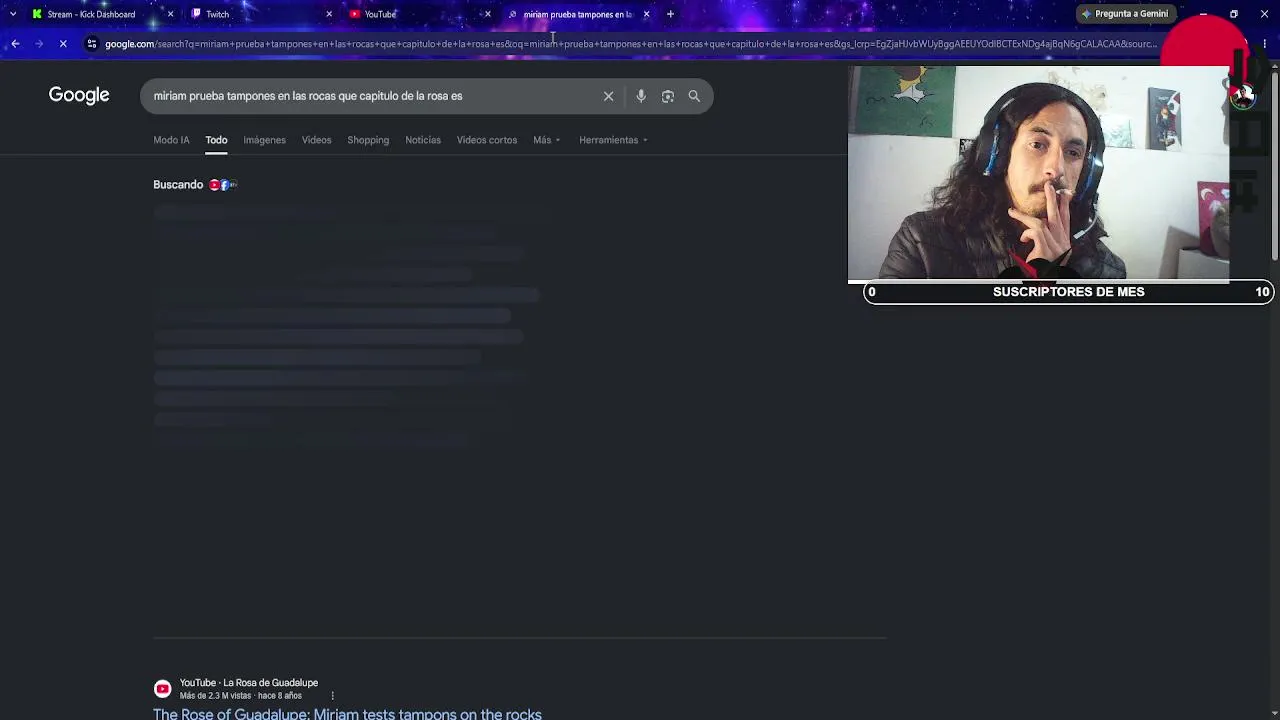The width and height of the screenshot is (1280, 720).
Task: Go forward to the next page
Action: click(x=39, y=44)
